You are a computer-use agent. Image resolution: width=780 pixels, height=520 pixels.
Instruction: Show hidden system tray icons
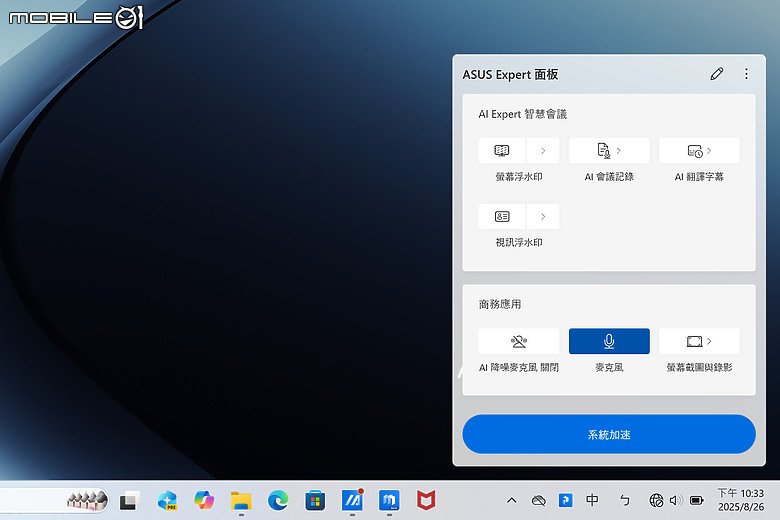click(x=511, y=501)
